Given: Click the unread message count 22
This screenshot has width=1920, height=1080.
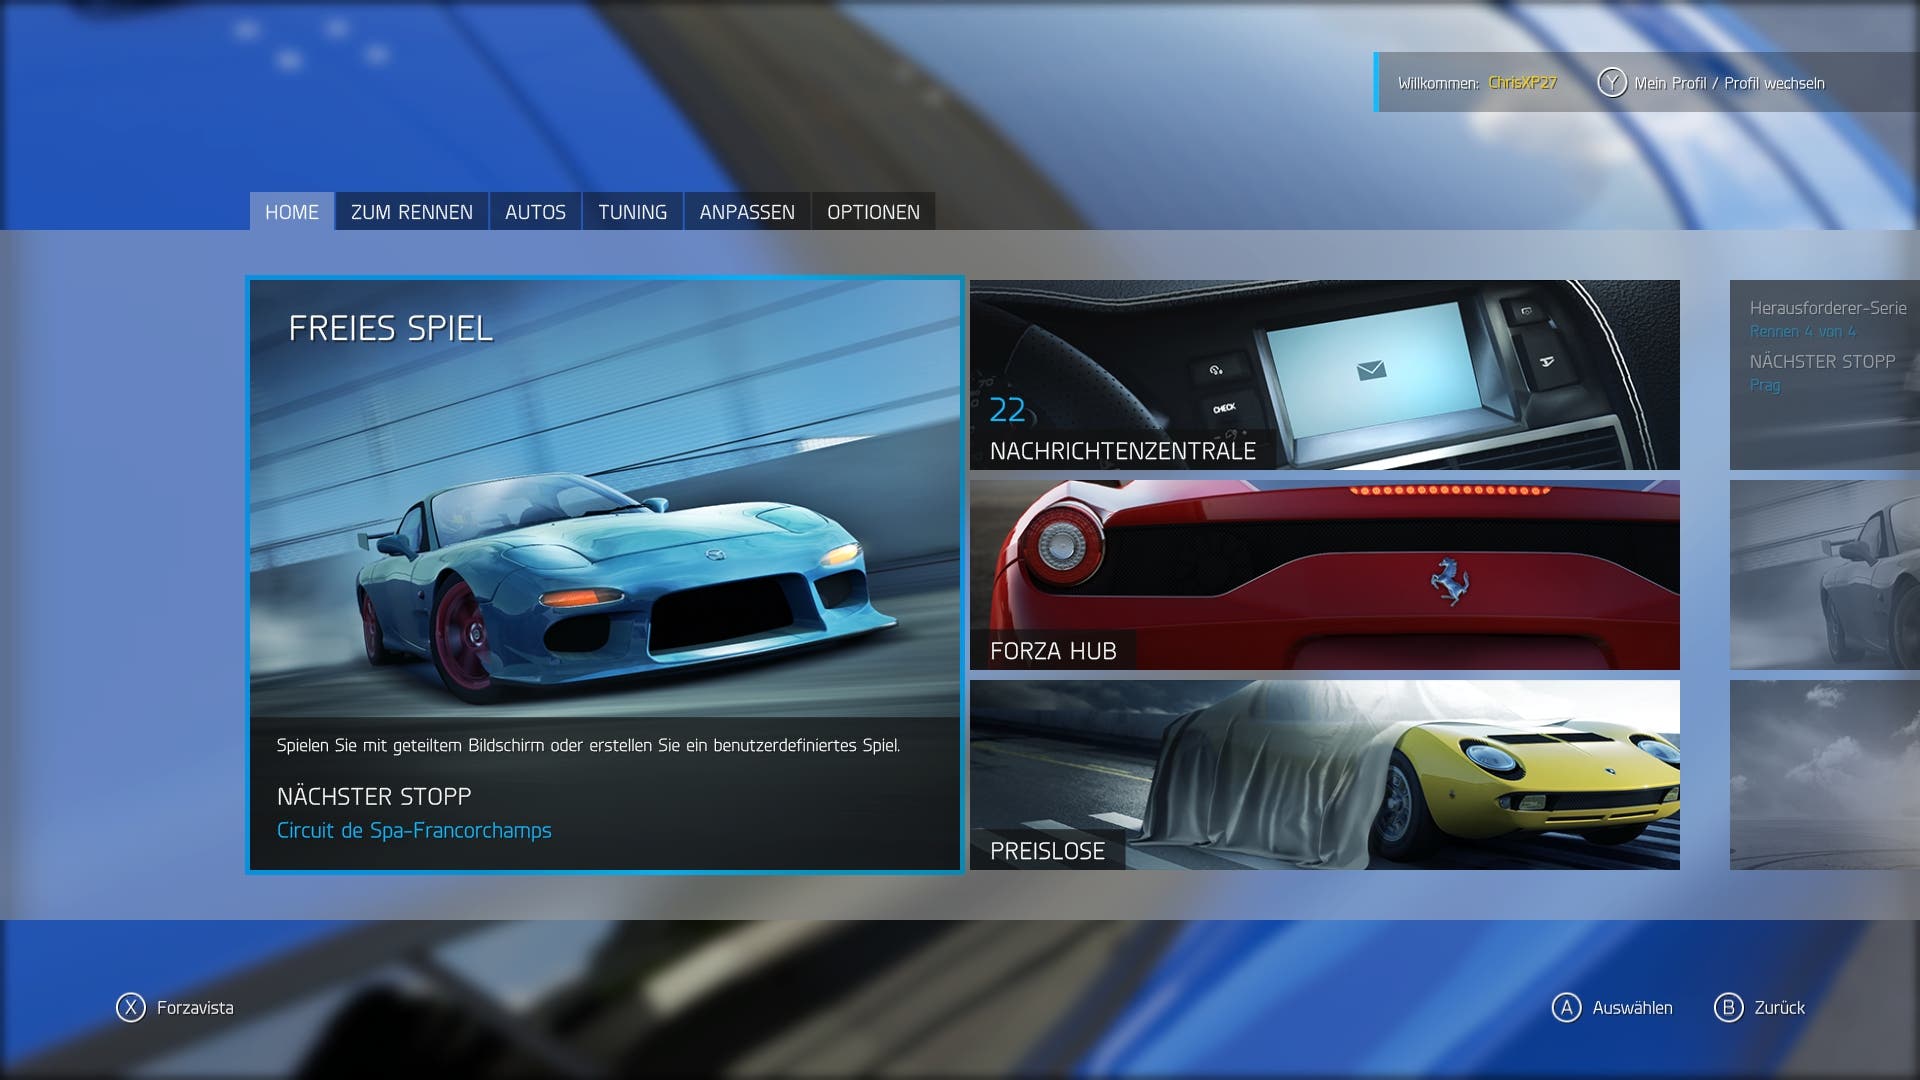Looking at the screenshot, I should 1007,410.
